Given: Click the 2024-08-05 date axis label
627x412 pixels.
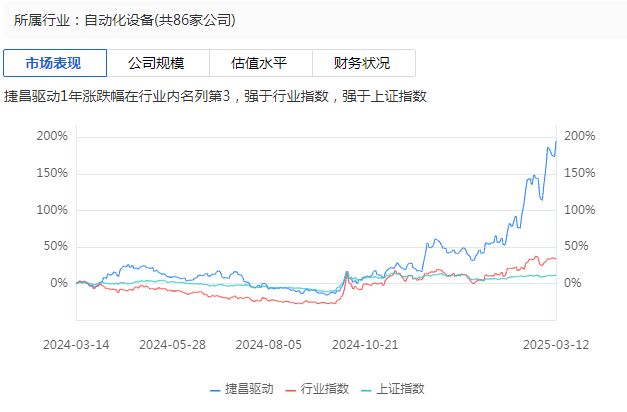Looking at the screenshot, I should point(269,345).
